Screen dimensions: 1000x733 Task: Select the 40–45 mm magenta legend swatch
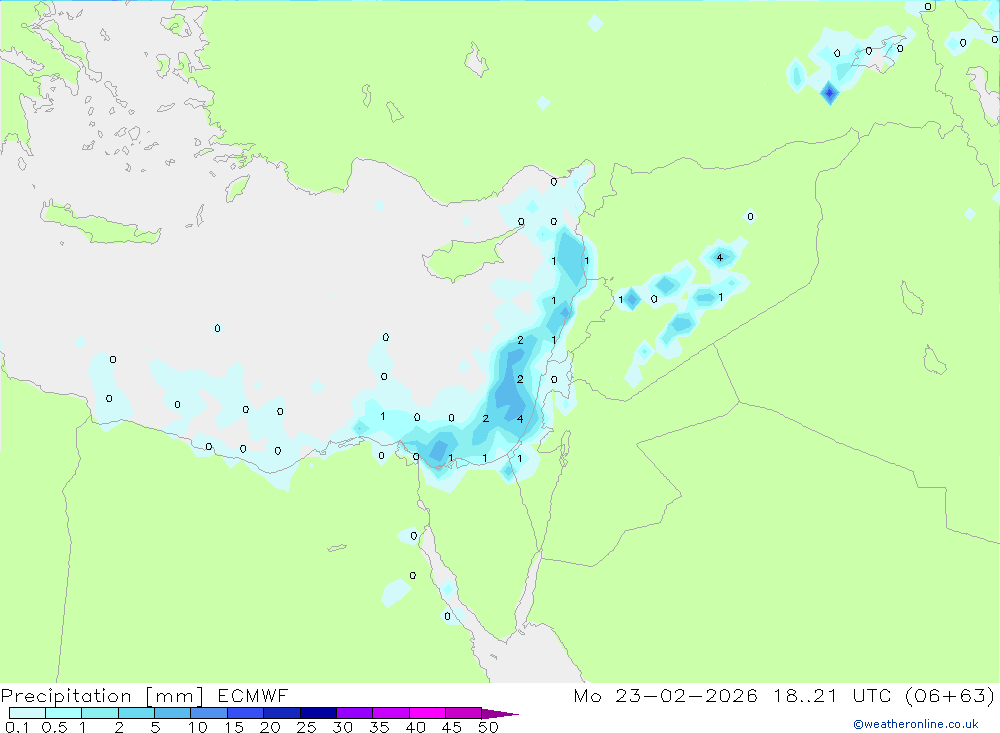pyautogui.click(x=427, y=713)
